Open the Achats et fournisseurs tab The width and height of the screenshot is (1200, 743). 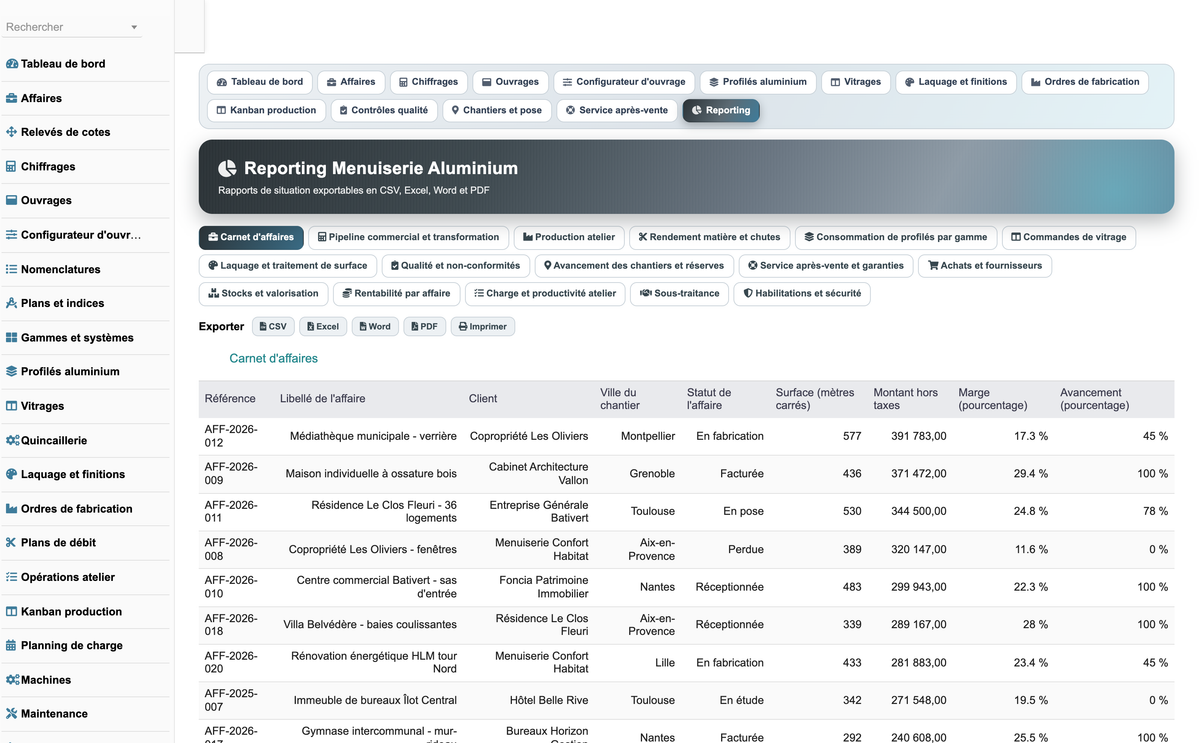[x=985, y=265]
